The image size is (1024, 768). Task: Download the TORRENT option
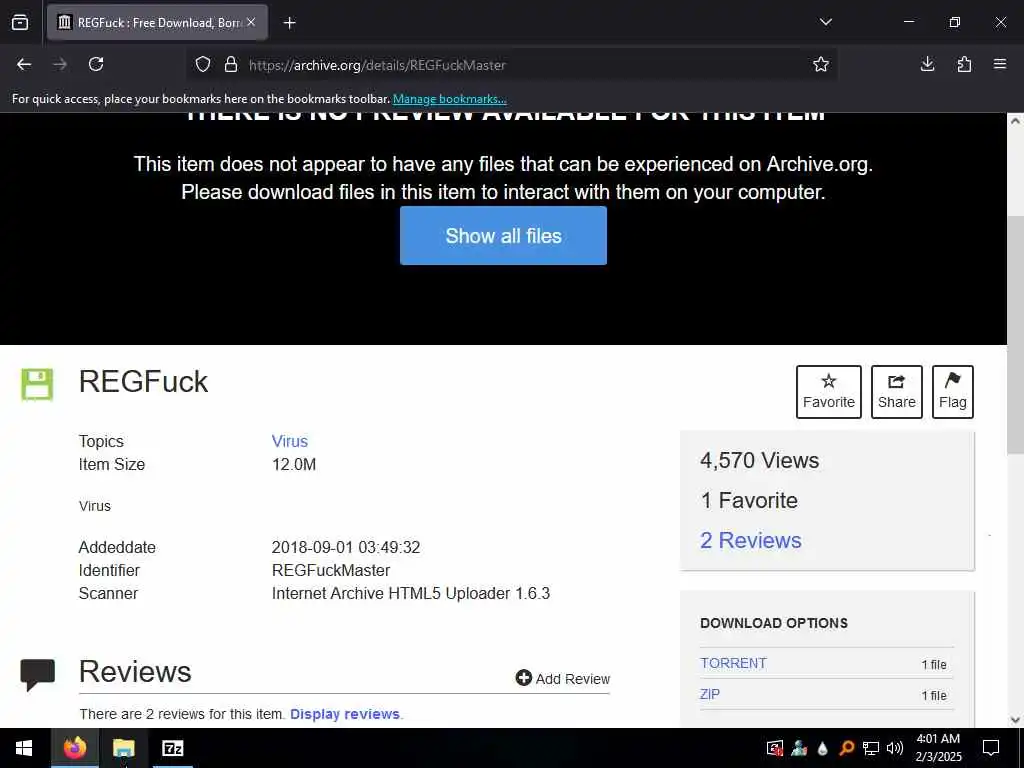(x=733, y=663)
